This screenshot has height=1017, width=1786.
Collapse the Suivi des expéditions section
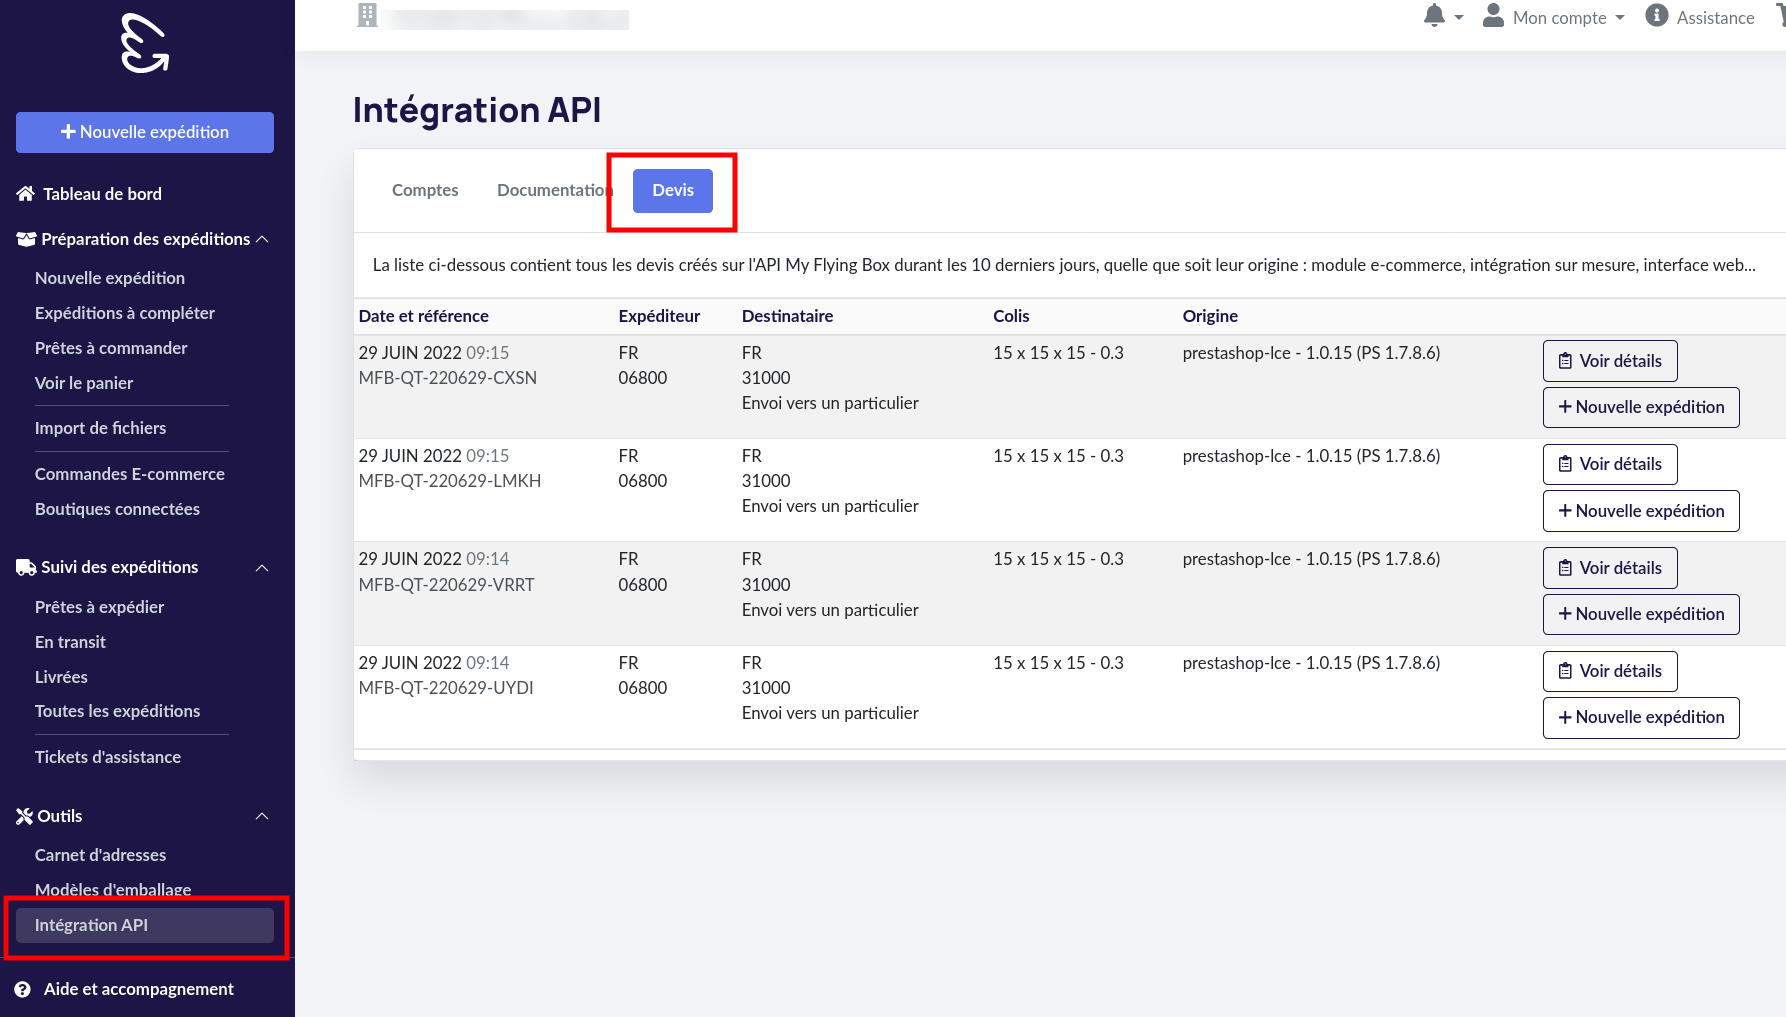(x=262, y=567)
